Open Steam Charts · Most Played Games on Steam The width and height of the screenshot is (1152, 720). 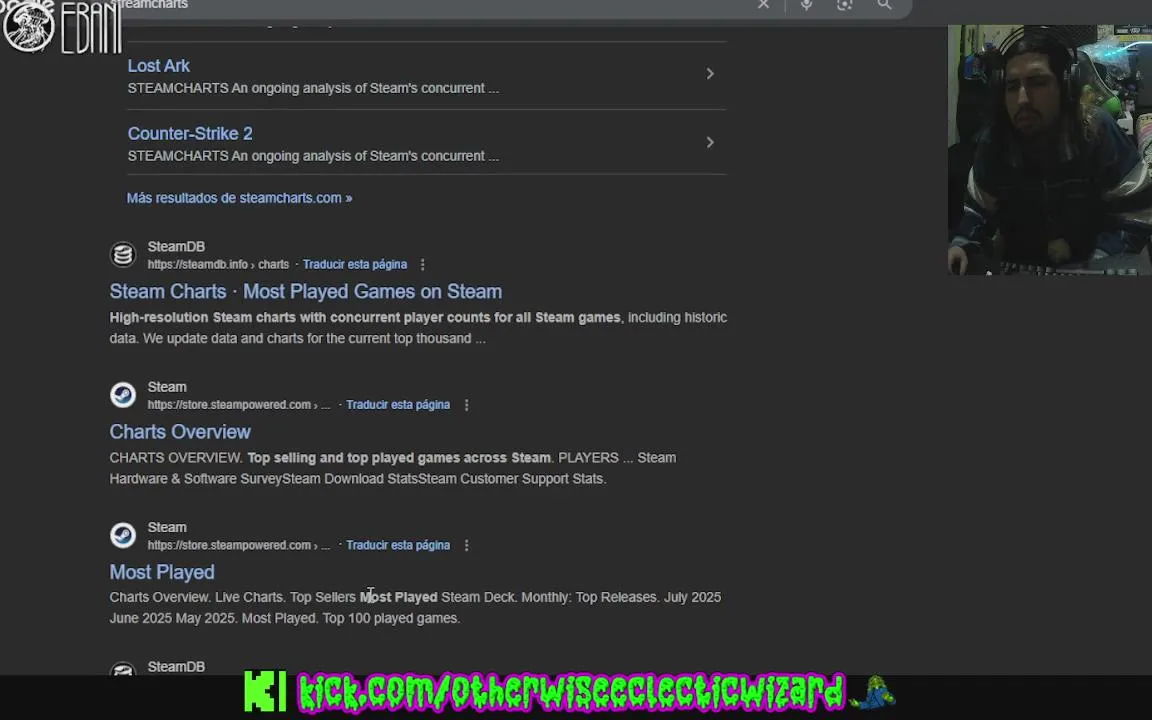pyautogui.click(x=306, y=292)
